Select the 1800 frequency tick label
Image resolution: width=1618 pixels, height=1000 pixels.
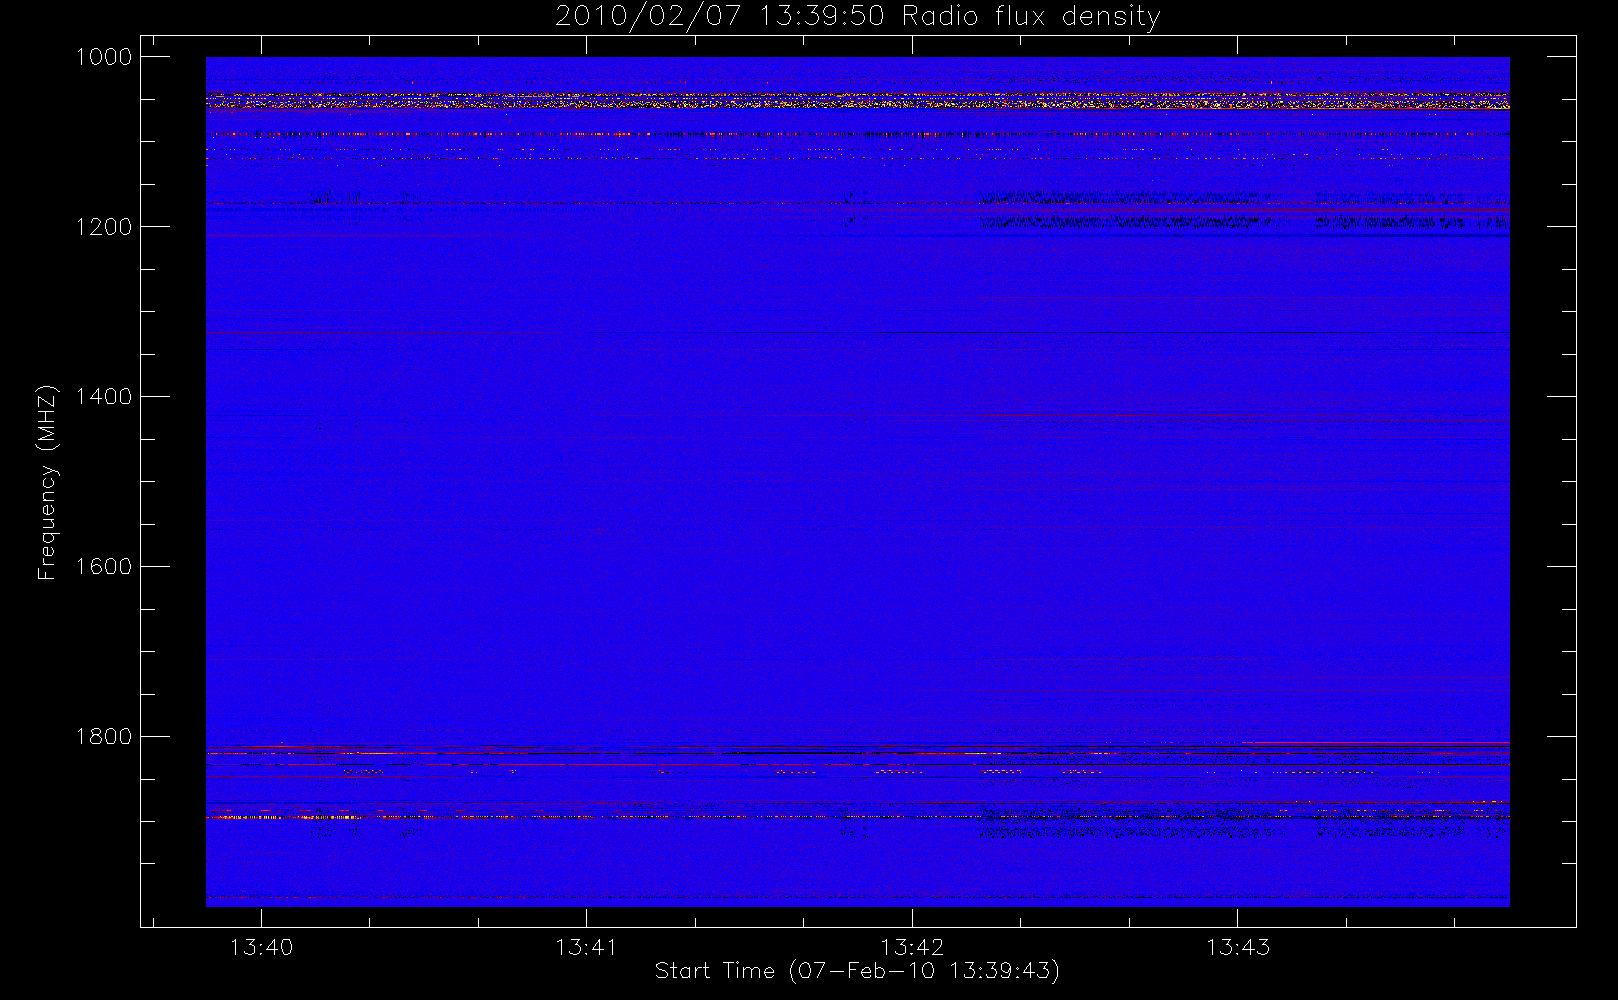coord(104,737)
